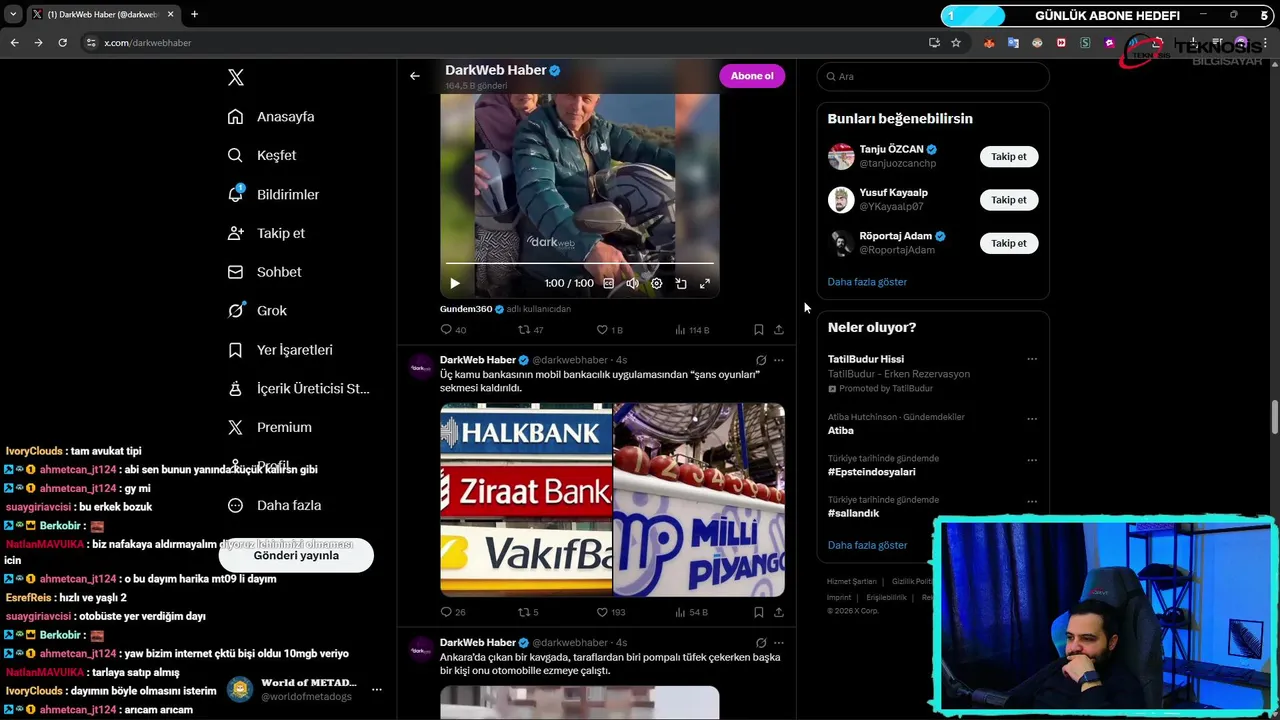Repost the bank post with 5 reposts

tap(528, 612)
